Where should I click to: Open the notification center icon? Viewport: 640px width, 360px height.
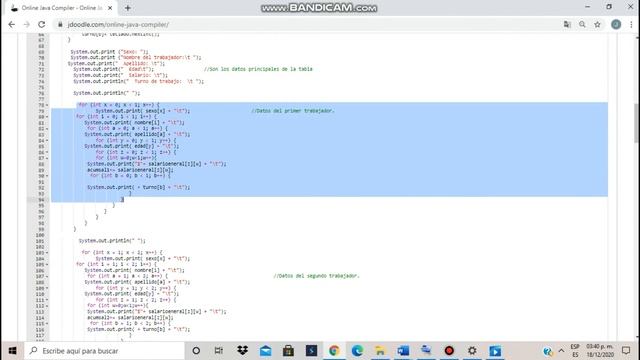pos(626,351)
